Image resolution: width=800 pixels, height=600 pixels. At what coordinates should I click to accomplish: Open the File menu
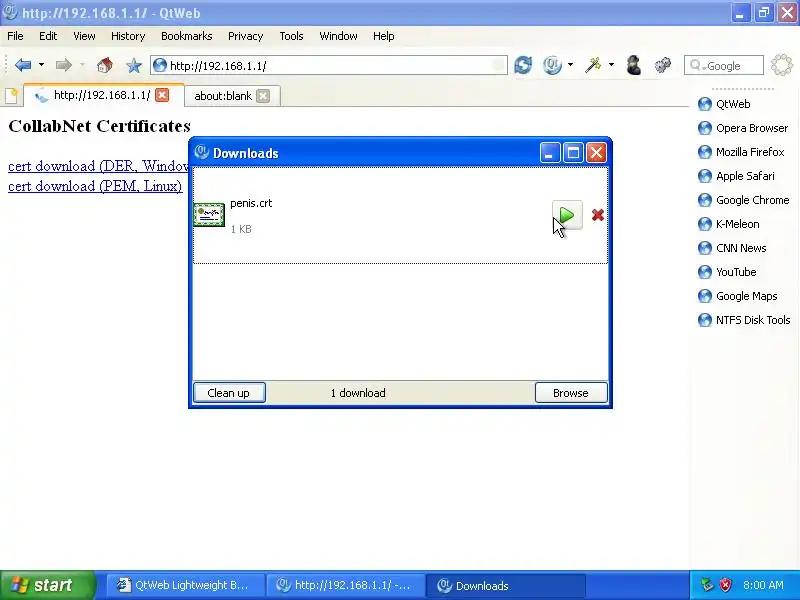(15, 36)
